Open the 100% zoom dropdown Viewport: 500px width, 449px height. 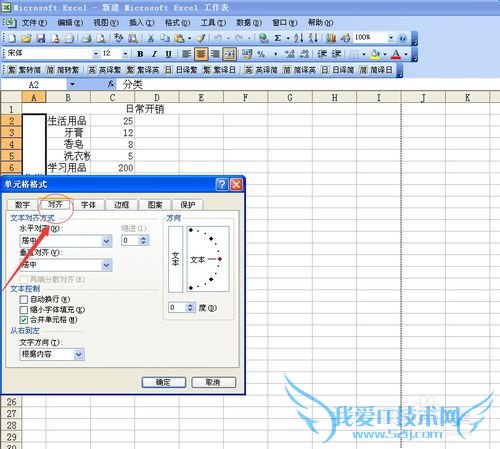[x=391, y=38]
